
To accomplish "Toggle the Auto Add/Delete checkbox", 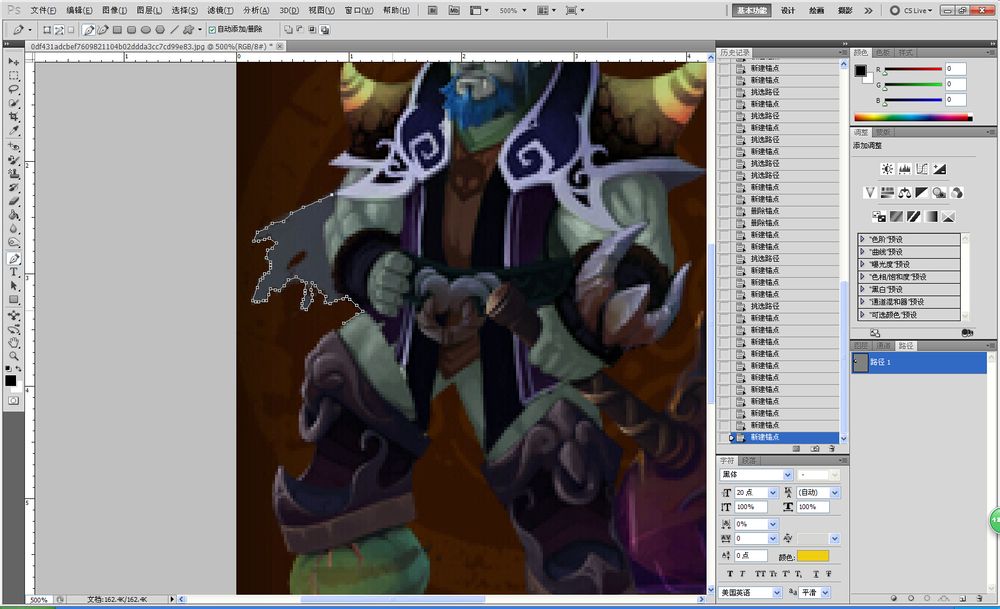I will (212, 29).
